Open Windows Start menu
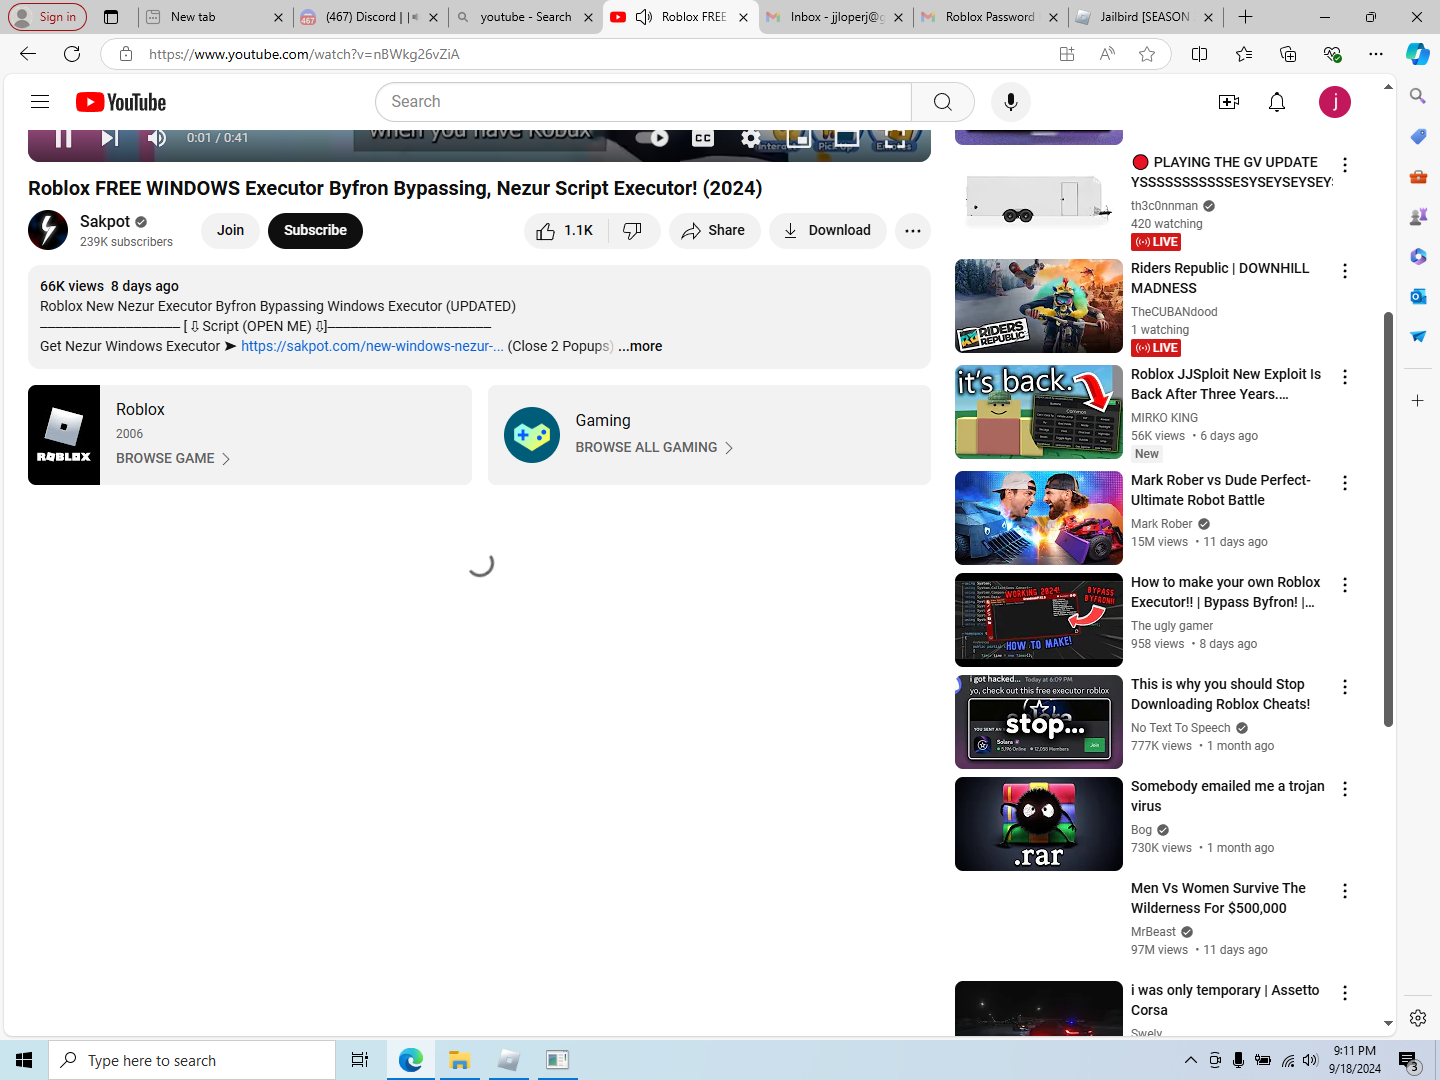 pyautogui.click(x=24, y=1060)
